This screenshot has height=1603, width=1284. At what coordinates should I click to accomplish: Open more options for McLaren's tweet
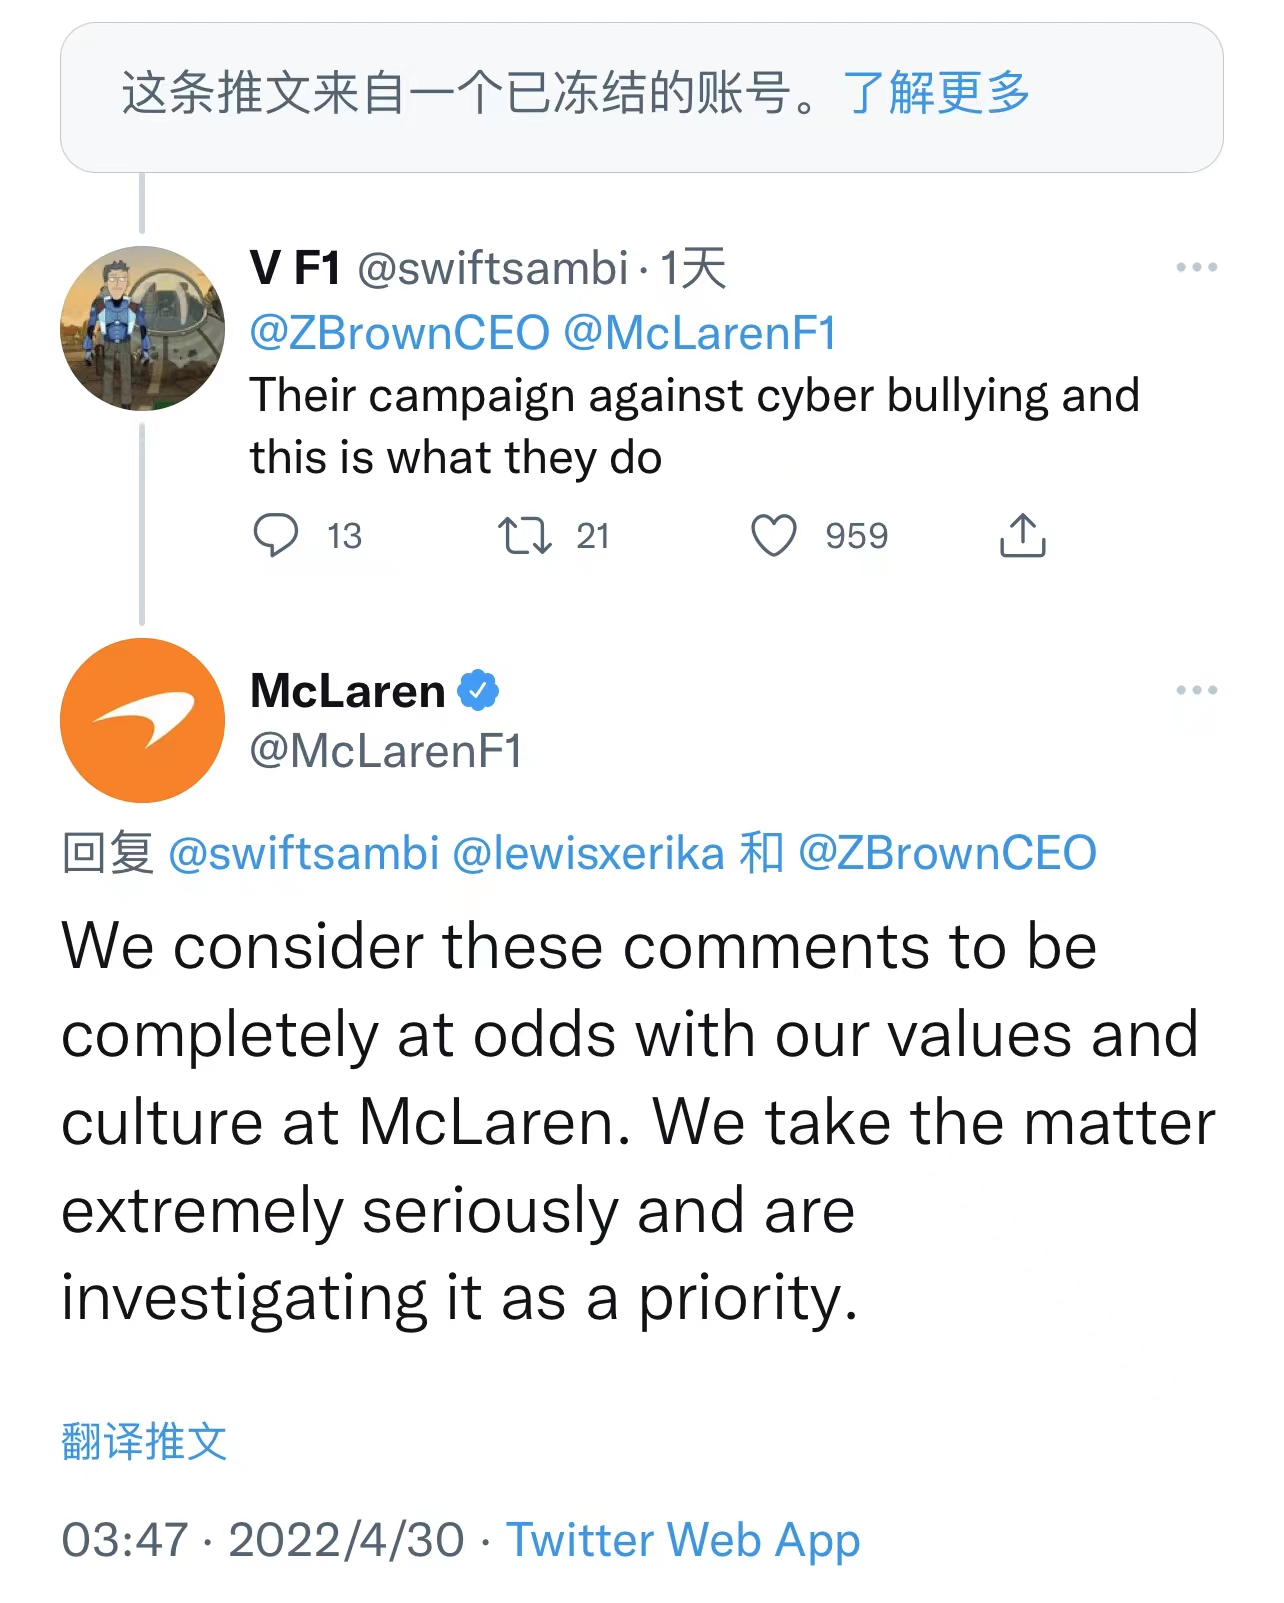[x=1196, y=691]
